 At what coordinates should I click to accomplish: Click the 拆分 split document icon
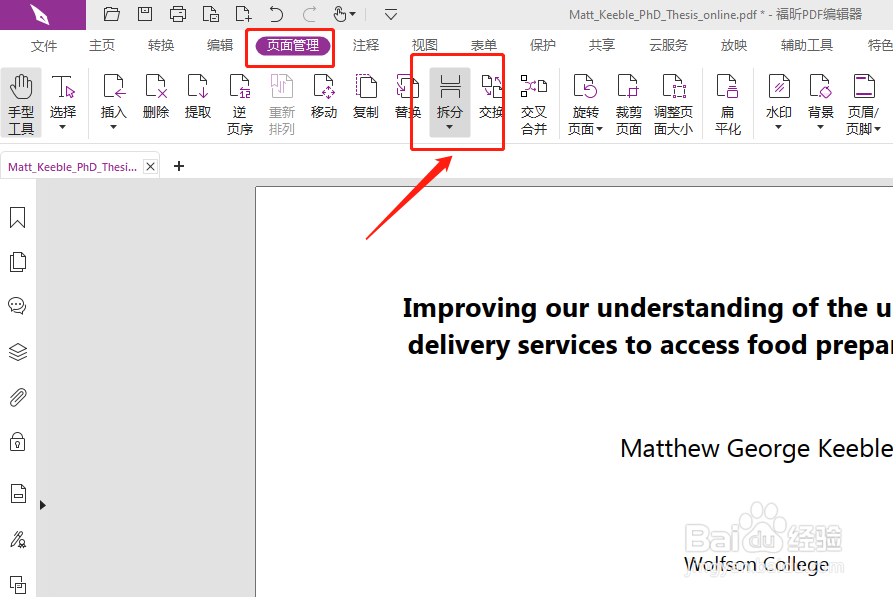tap(450, 86)
